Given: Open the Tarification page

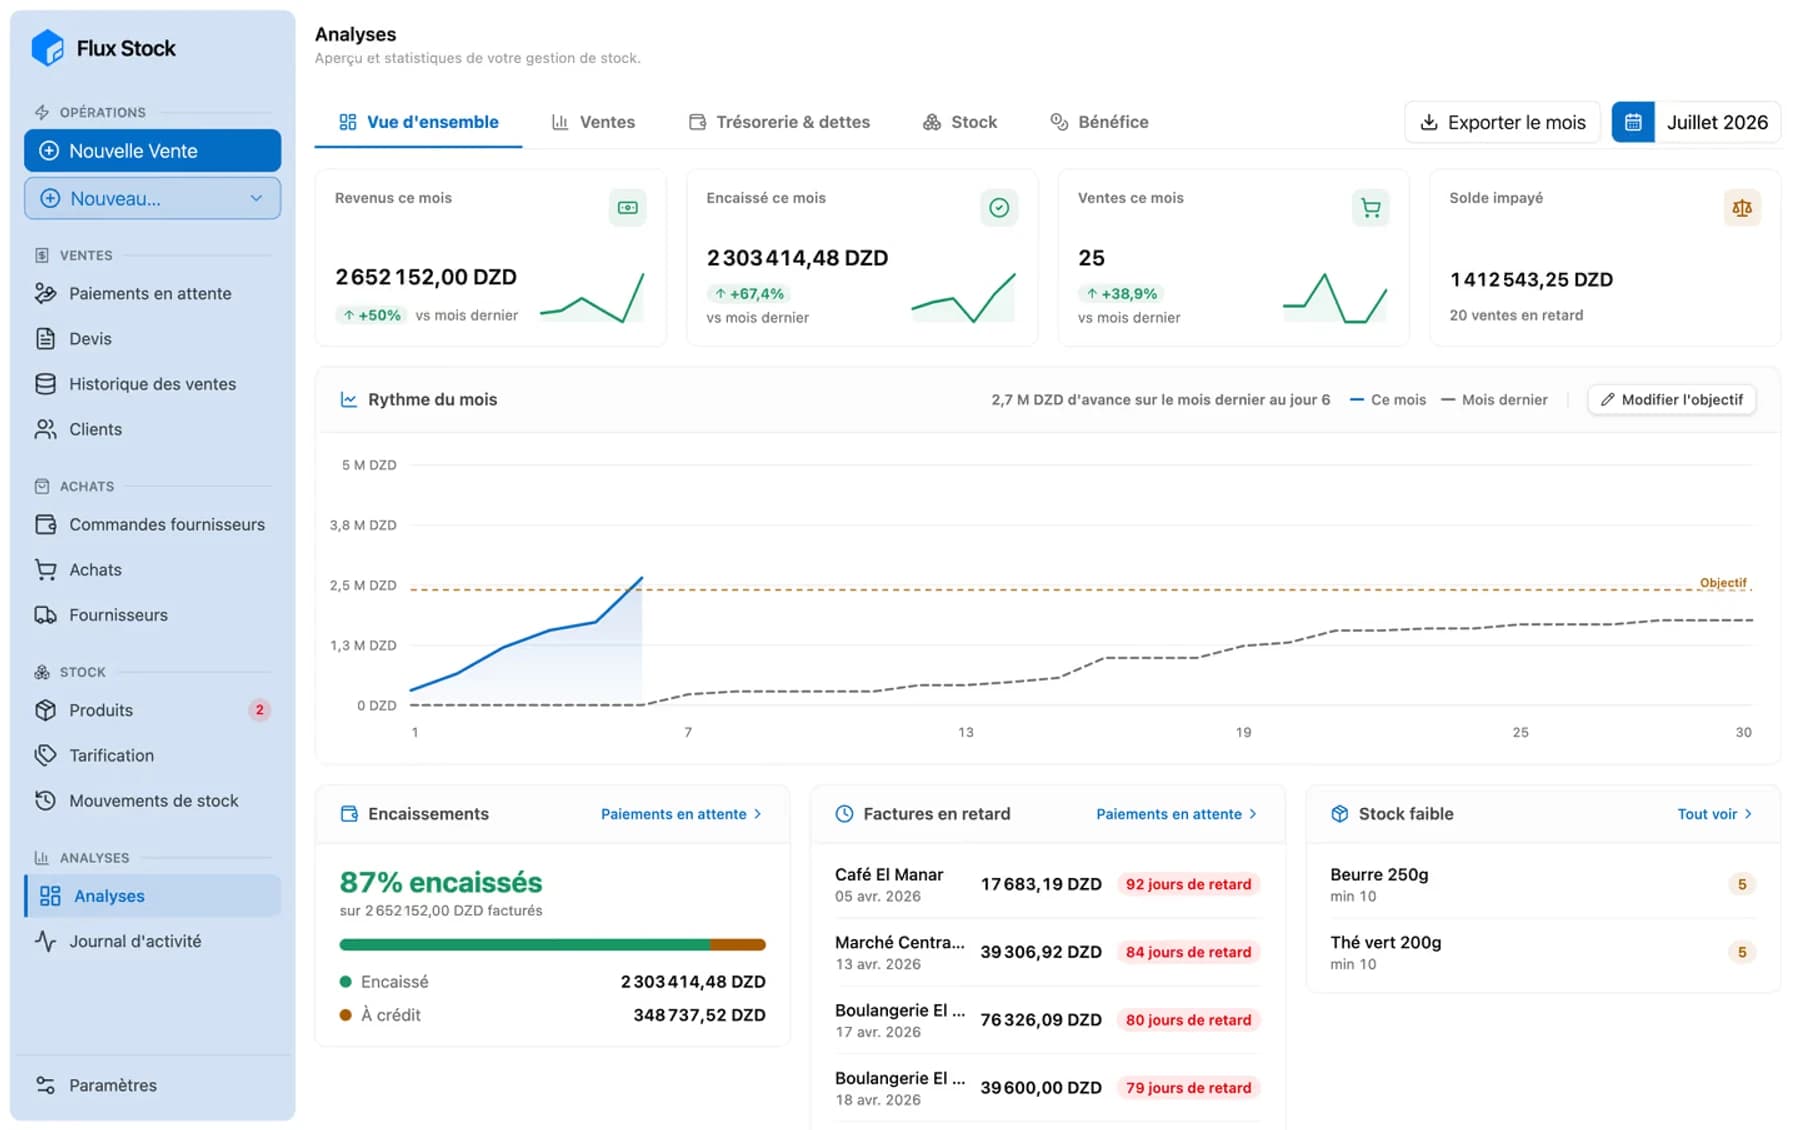Looking at the screenshot, I should click(152, 755).
